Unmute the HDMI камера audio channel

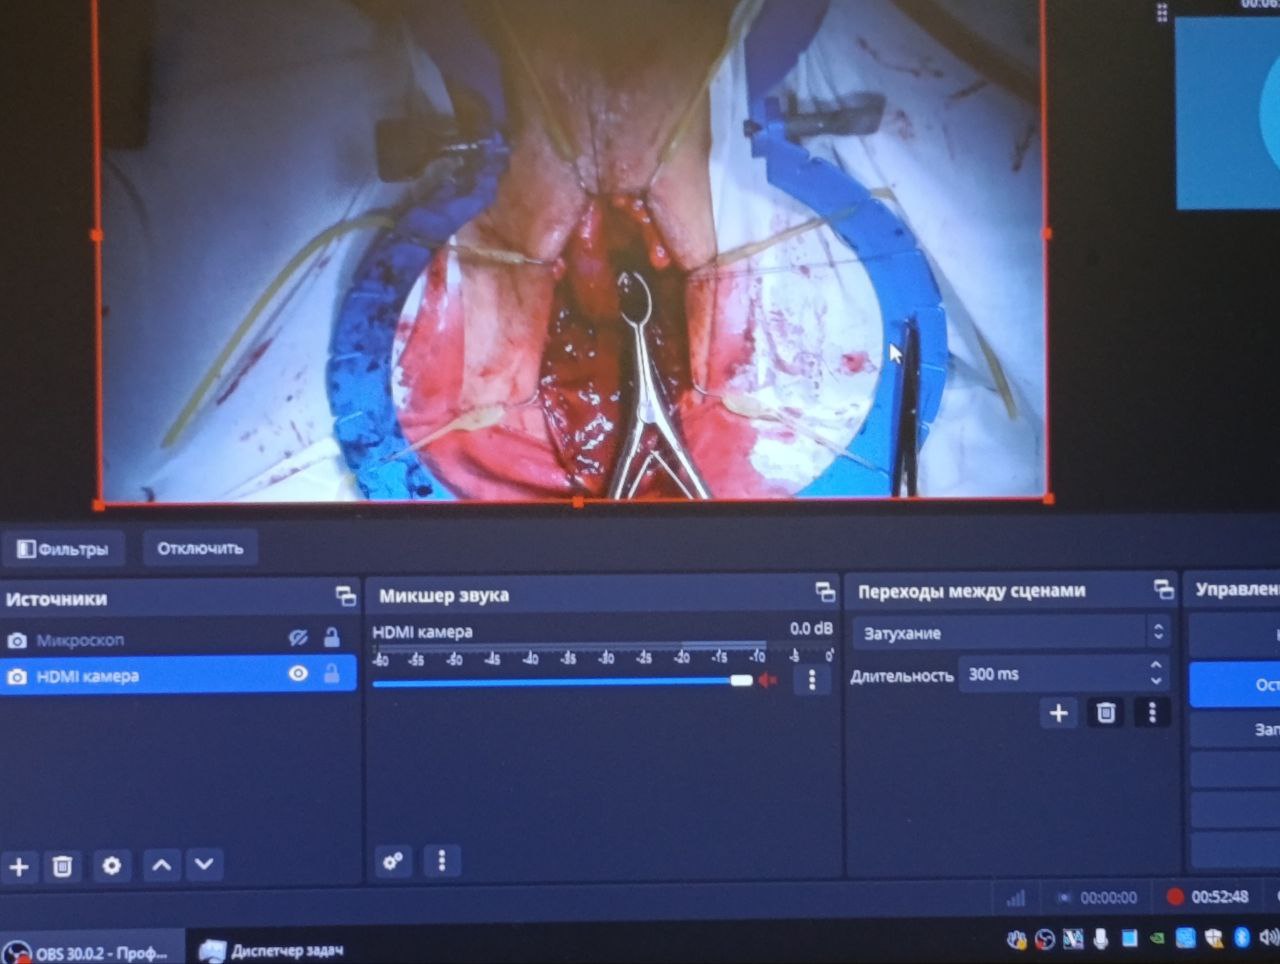tap(768, 680)
